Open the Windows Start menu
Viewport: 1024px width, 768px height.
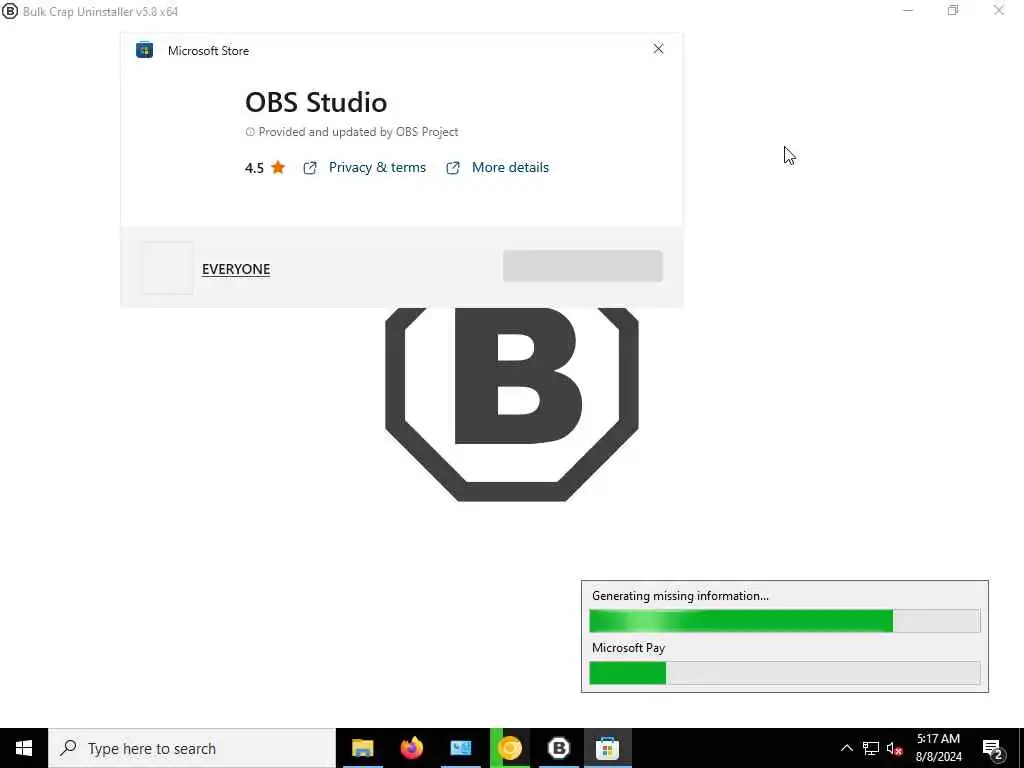24,748
